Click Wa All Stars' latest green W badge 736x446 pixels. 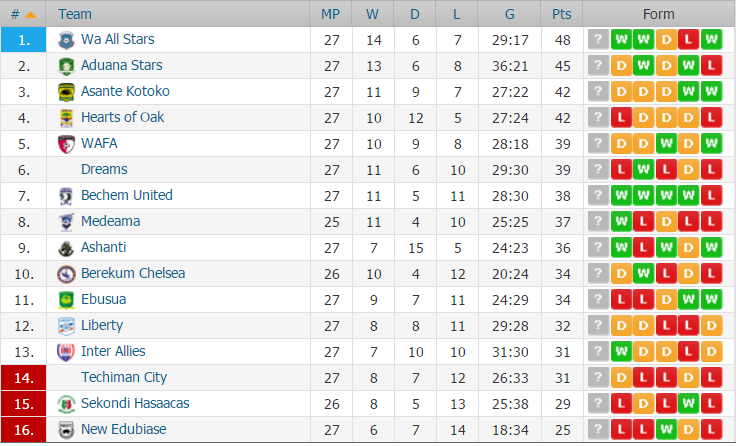tap(711, 40)
